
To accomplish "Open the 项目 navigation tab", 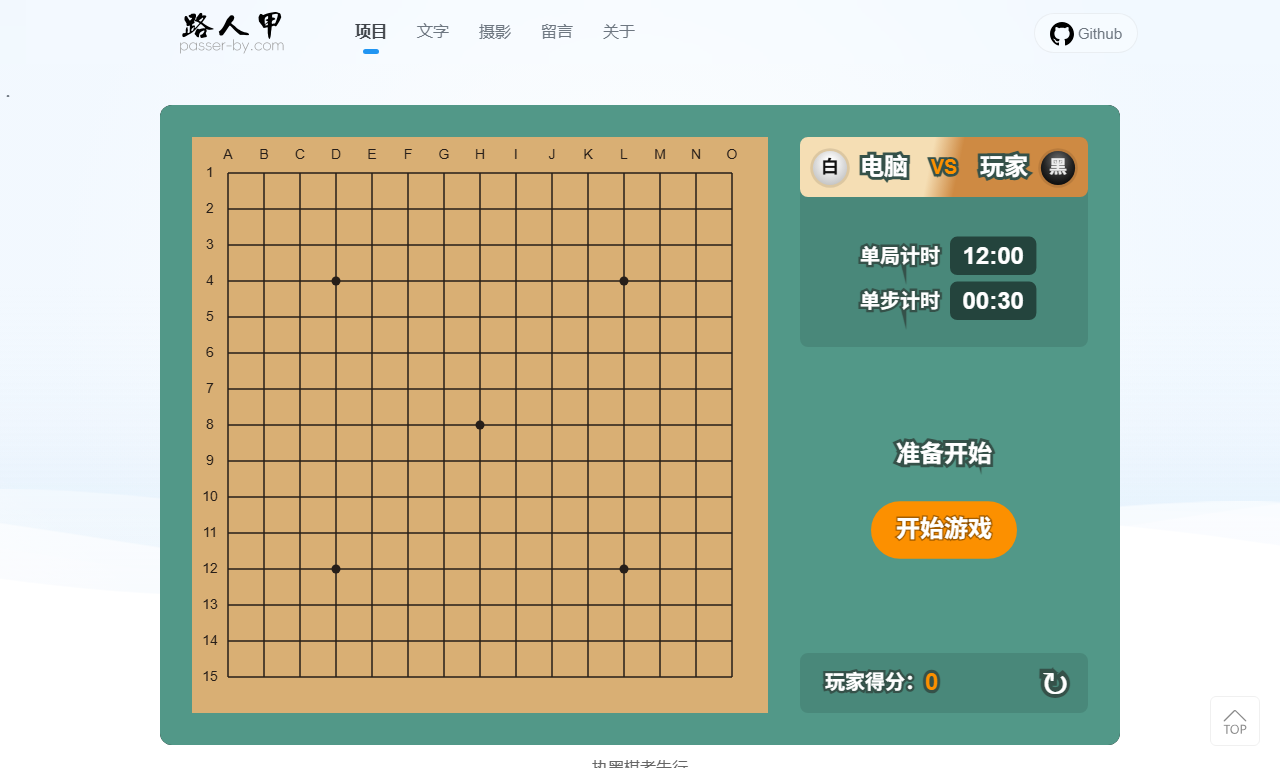I will coord(371,32).
